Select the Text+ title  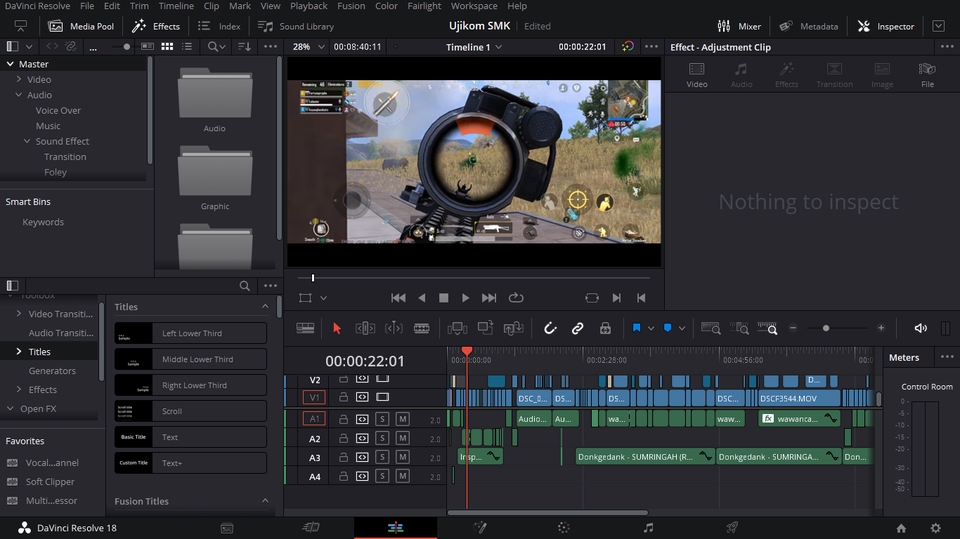click(190, 463)
